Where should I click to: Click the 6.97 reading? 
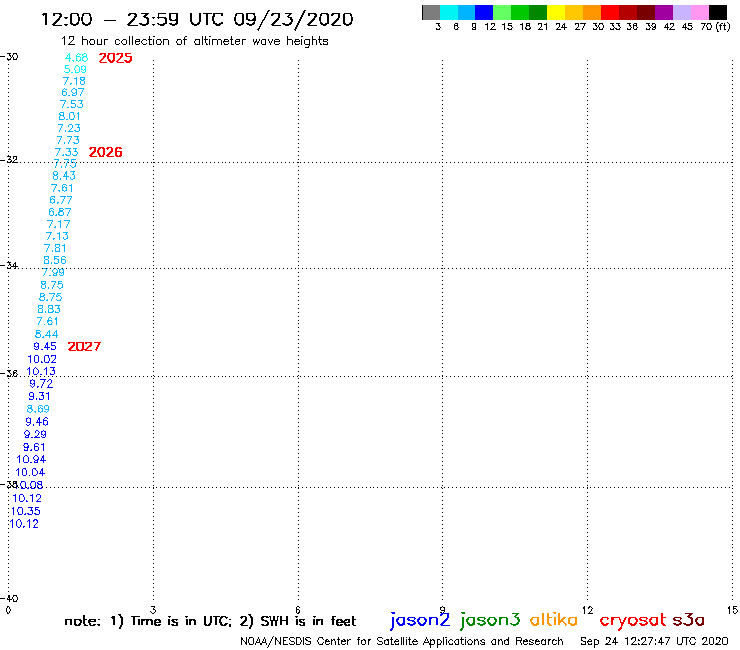(73, 93)
